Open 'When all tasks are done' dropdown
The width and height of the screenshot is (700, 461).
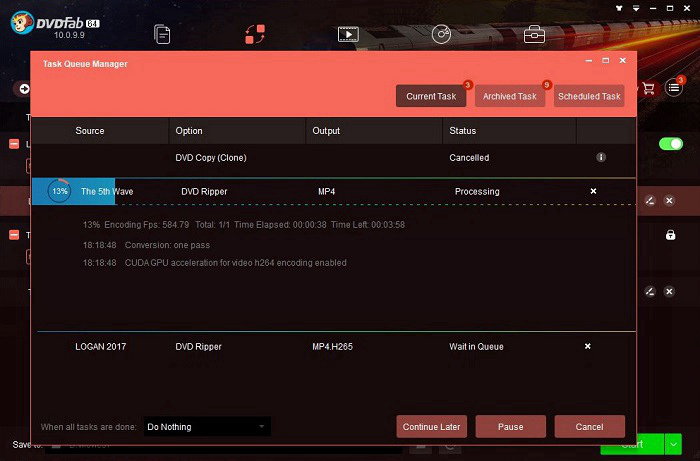pos(207,427)
